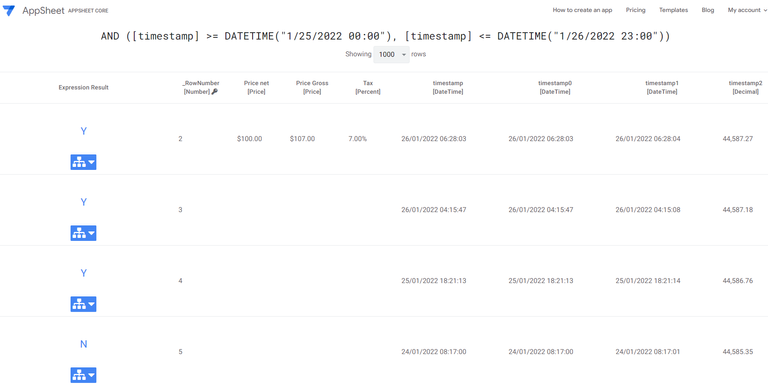
Task: Open hierarchy button in row 2
Action: click(83, 162)
